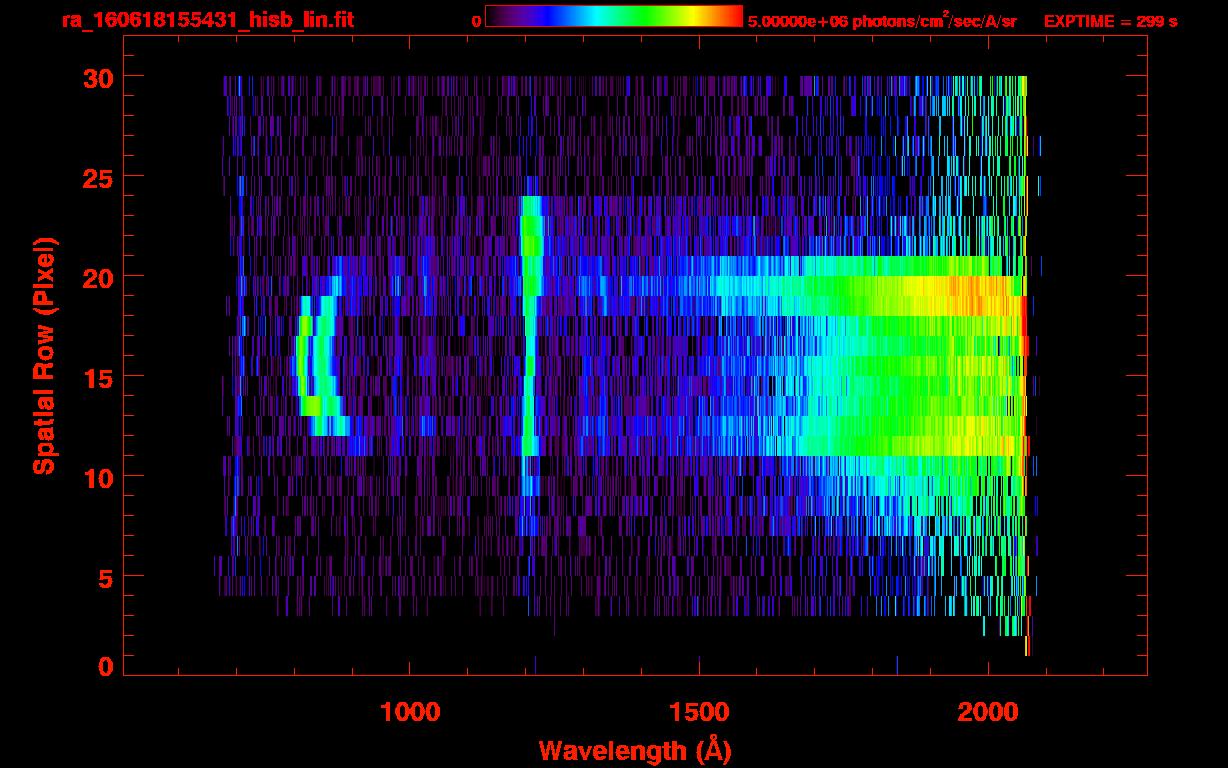This screenshot has height=768, width=1228.
Task: Click the file name title ra_160618155431_hisb_lin.fit
Action: [207, 20]
